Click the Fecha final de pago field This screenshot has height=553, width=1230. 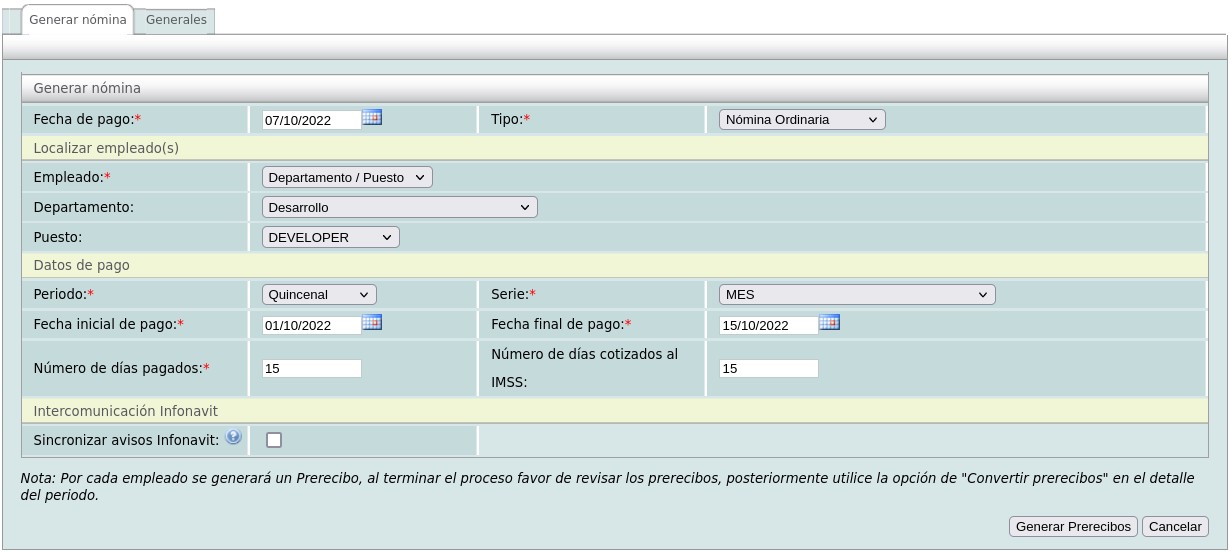tap(767, 325)
